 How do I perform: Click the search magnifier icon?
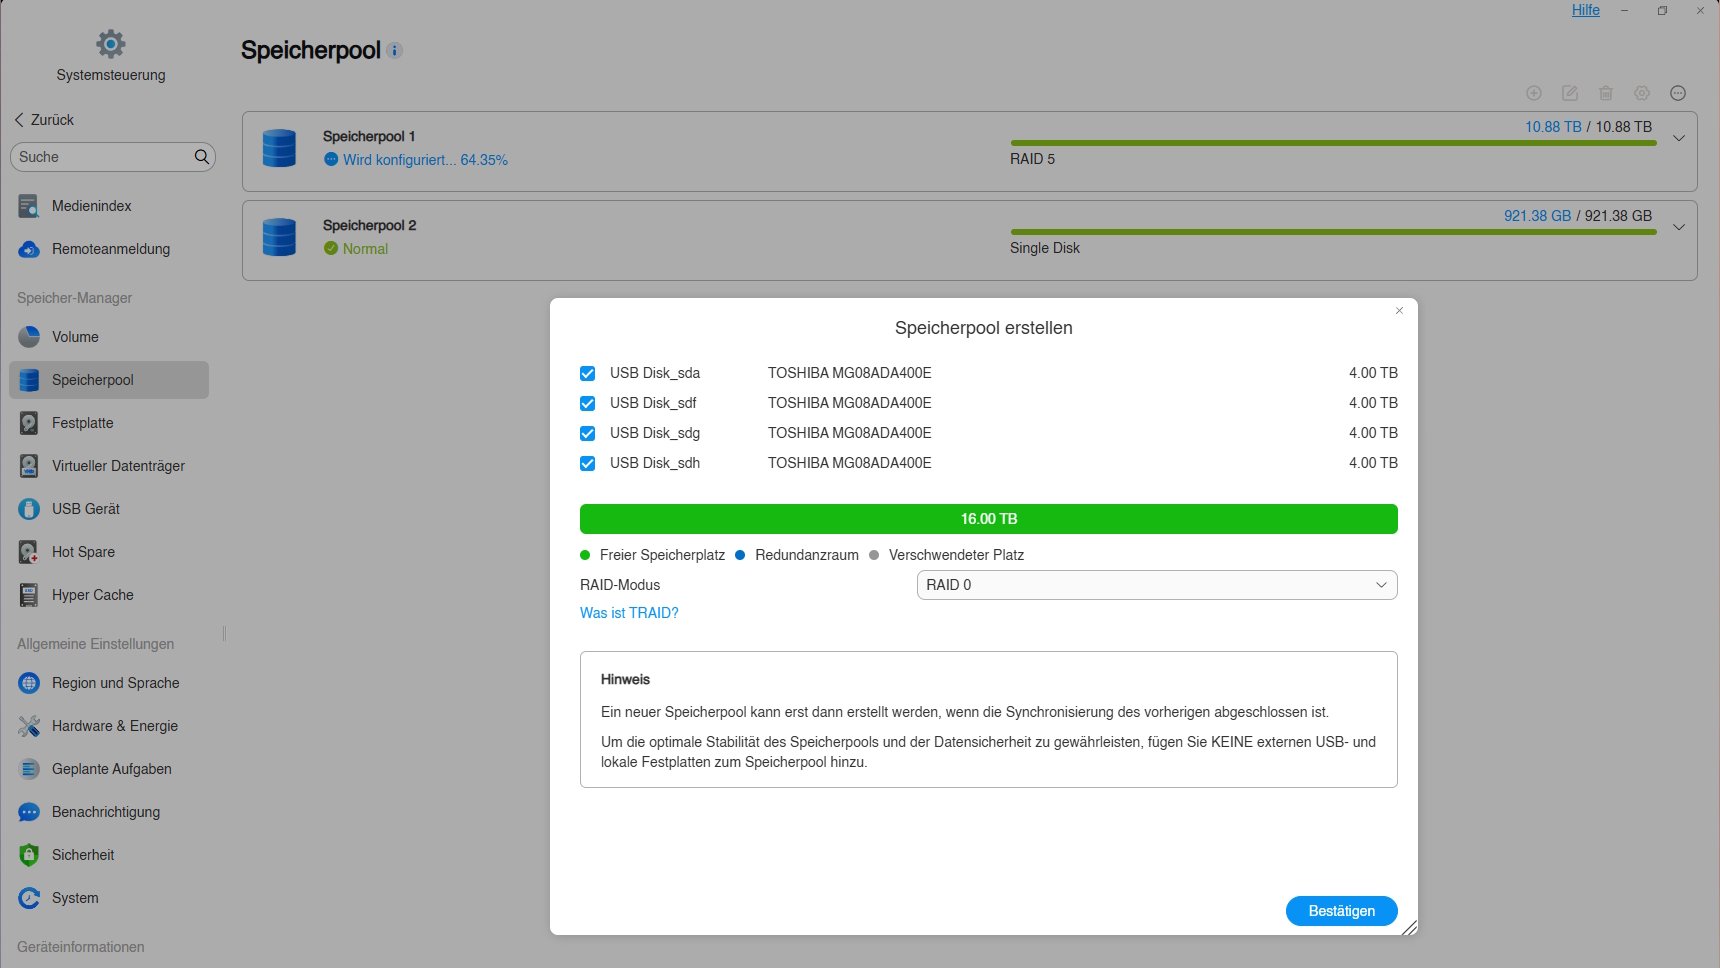coord(201,157)
